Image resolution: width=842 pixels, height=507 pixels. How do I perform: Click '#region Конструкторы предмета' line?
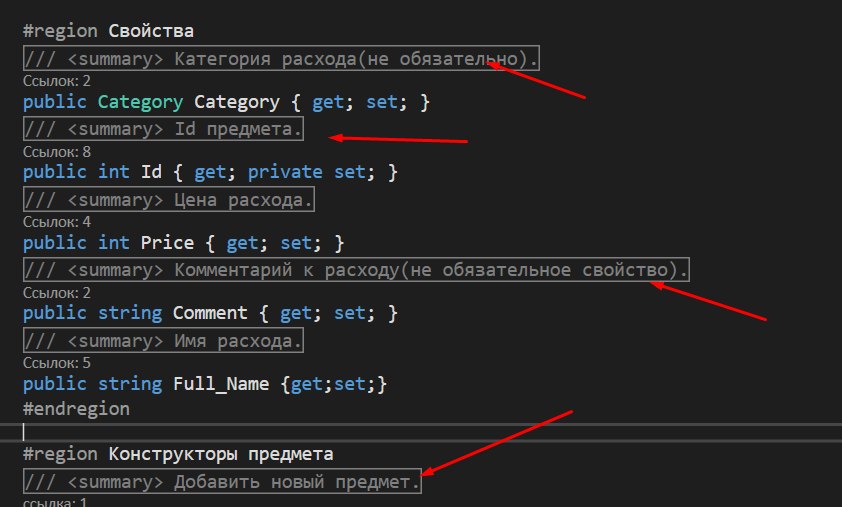coord(178,454)
